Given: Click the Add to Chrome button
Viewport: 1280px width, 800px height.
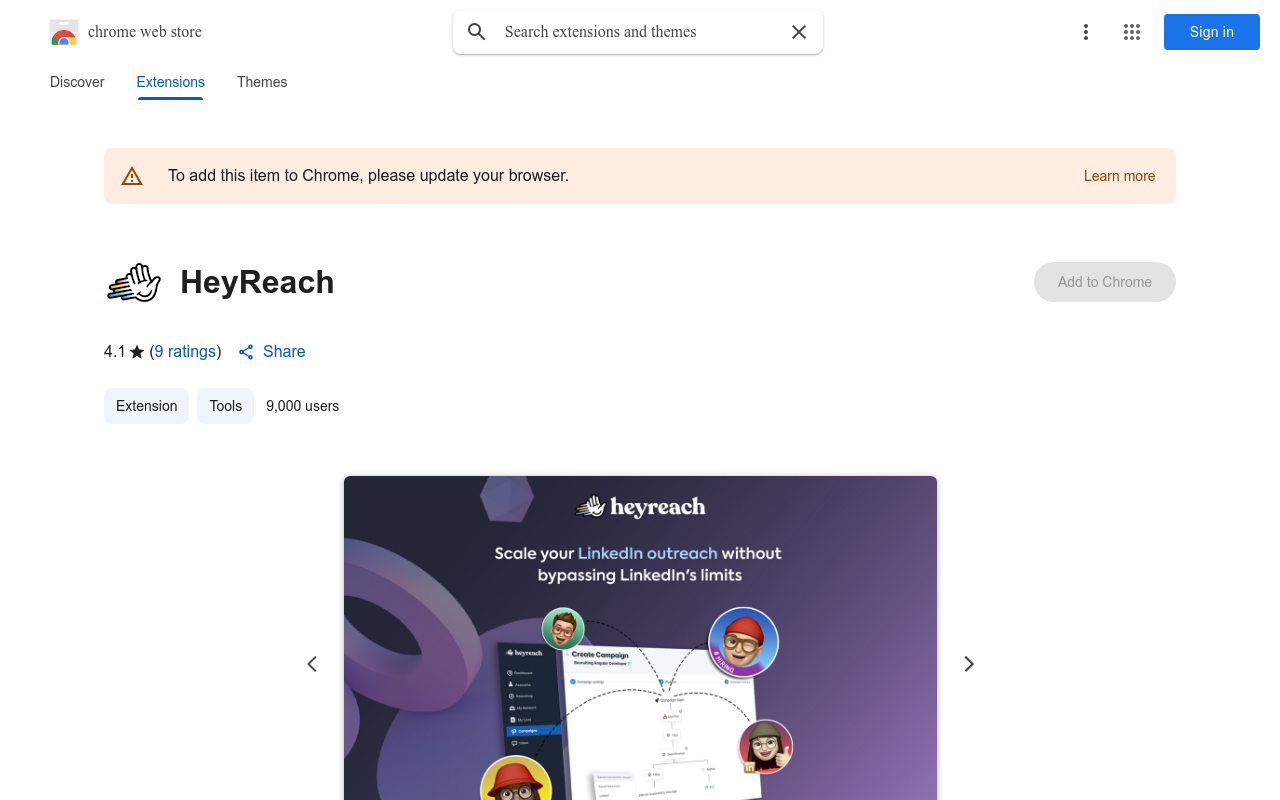Looking at the screenshot, I should point(1105,282).
